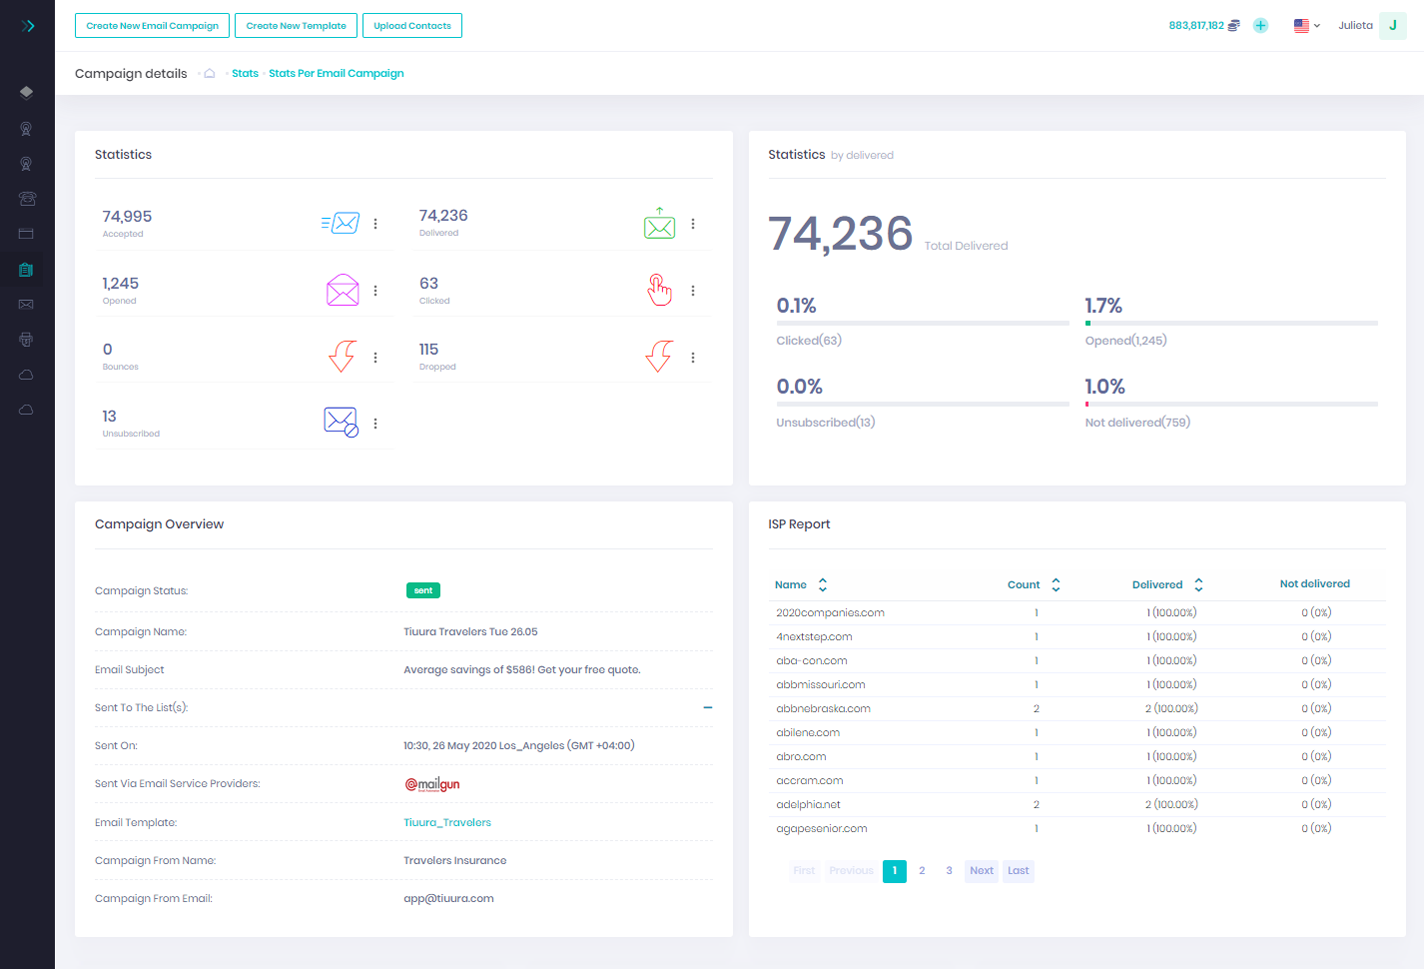Image resolution: width=1424 pixels, height=969 pixels.
Task: Click the Upload Contacts button
Action: pyautogui.click(x=412, y=26)
